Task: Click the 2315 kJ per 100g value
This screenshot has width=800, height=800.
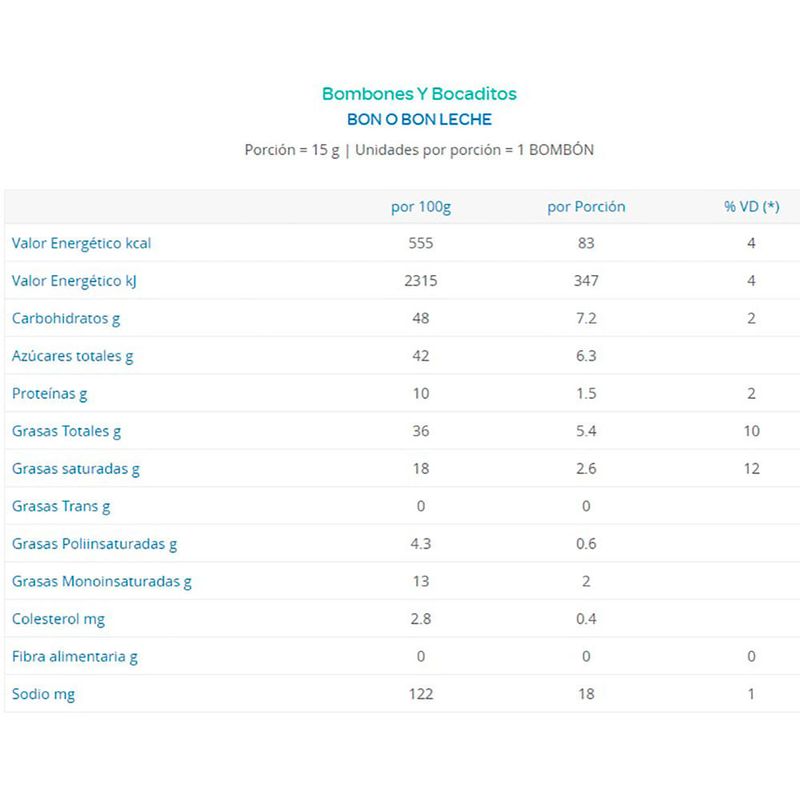Action: [420, 281]
